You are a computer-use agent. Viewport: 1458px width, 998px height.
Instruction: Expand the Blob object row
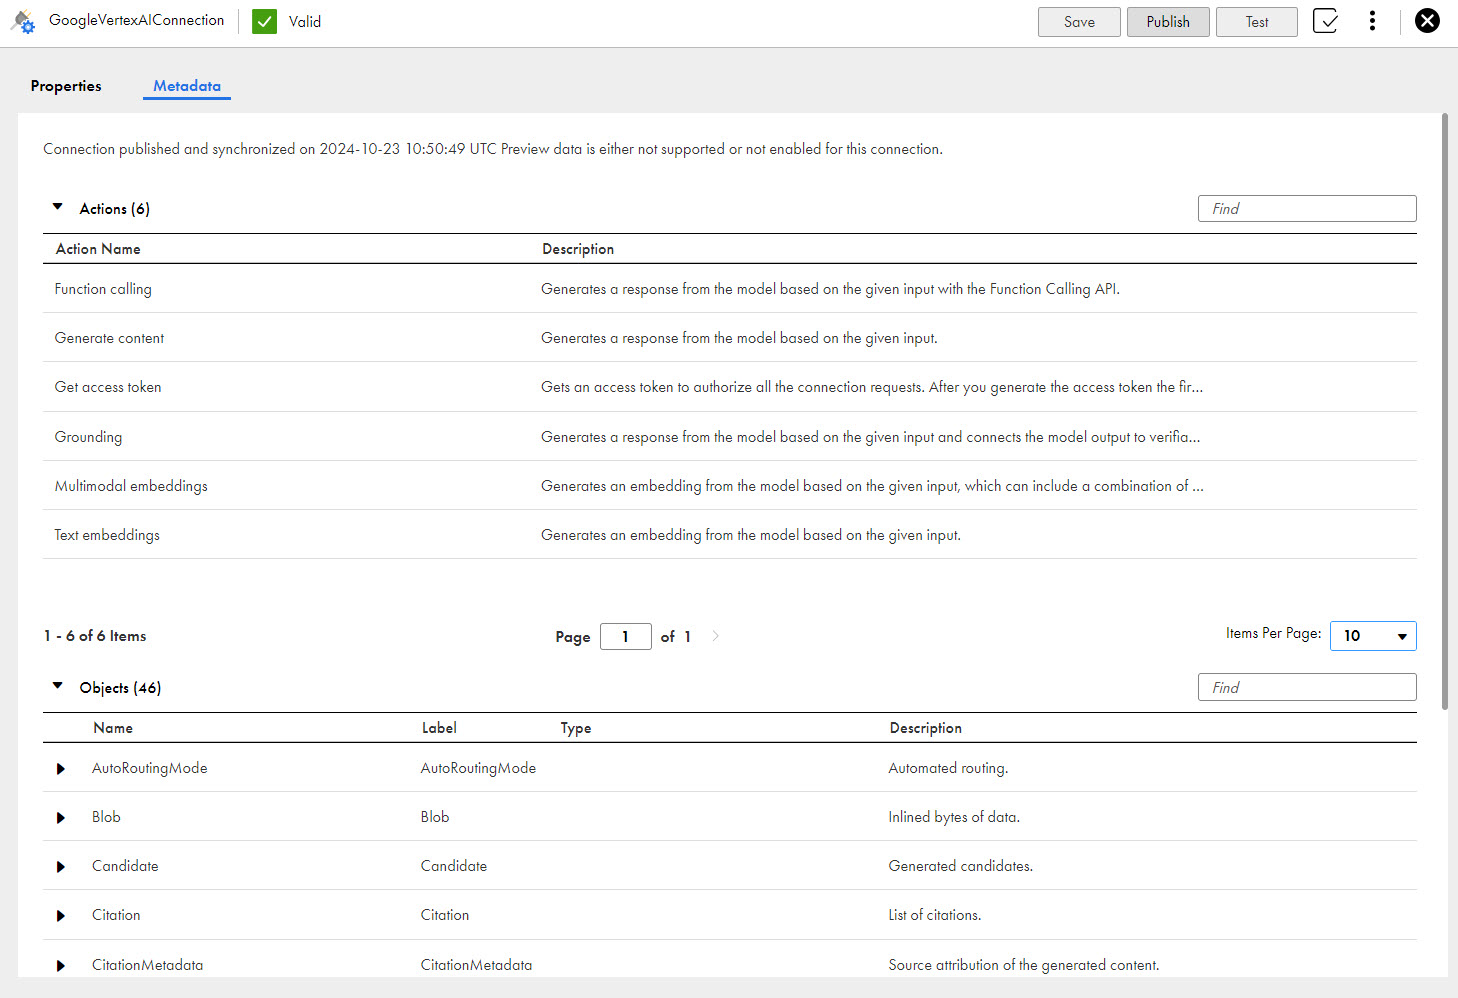pyautogui.click(x=61, y=818)
